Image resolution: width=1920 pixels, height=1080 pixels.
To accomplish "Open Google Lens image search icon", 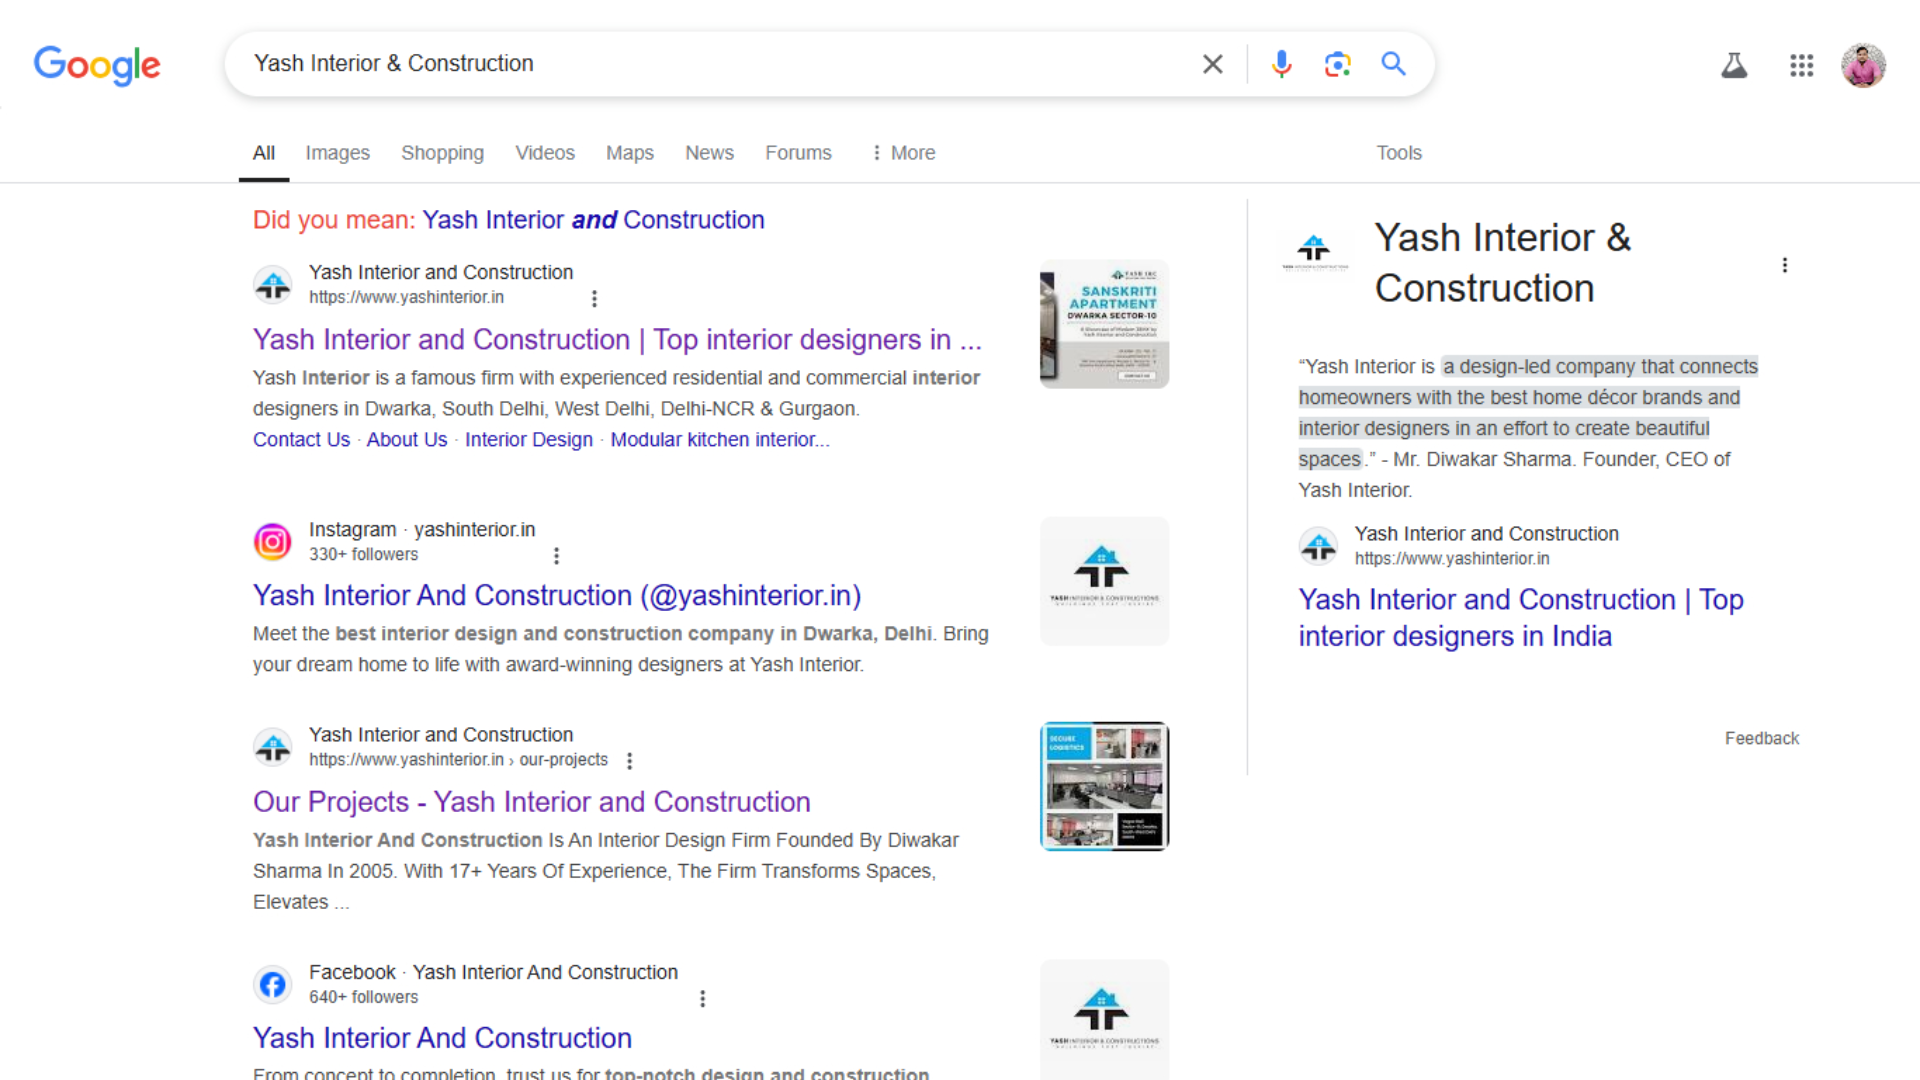I will [1337, 64].
